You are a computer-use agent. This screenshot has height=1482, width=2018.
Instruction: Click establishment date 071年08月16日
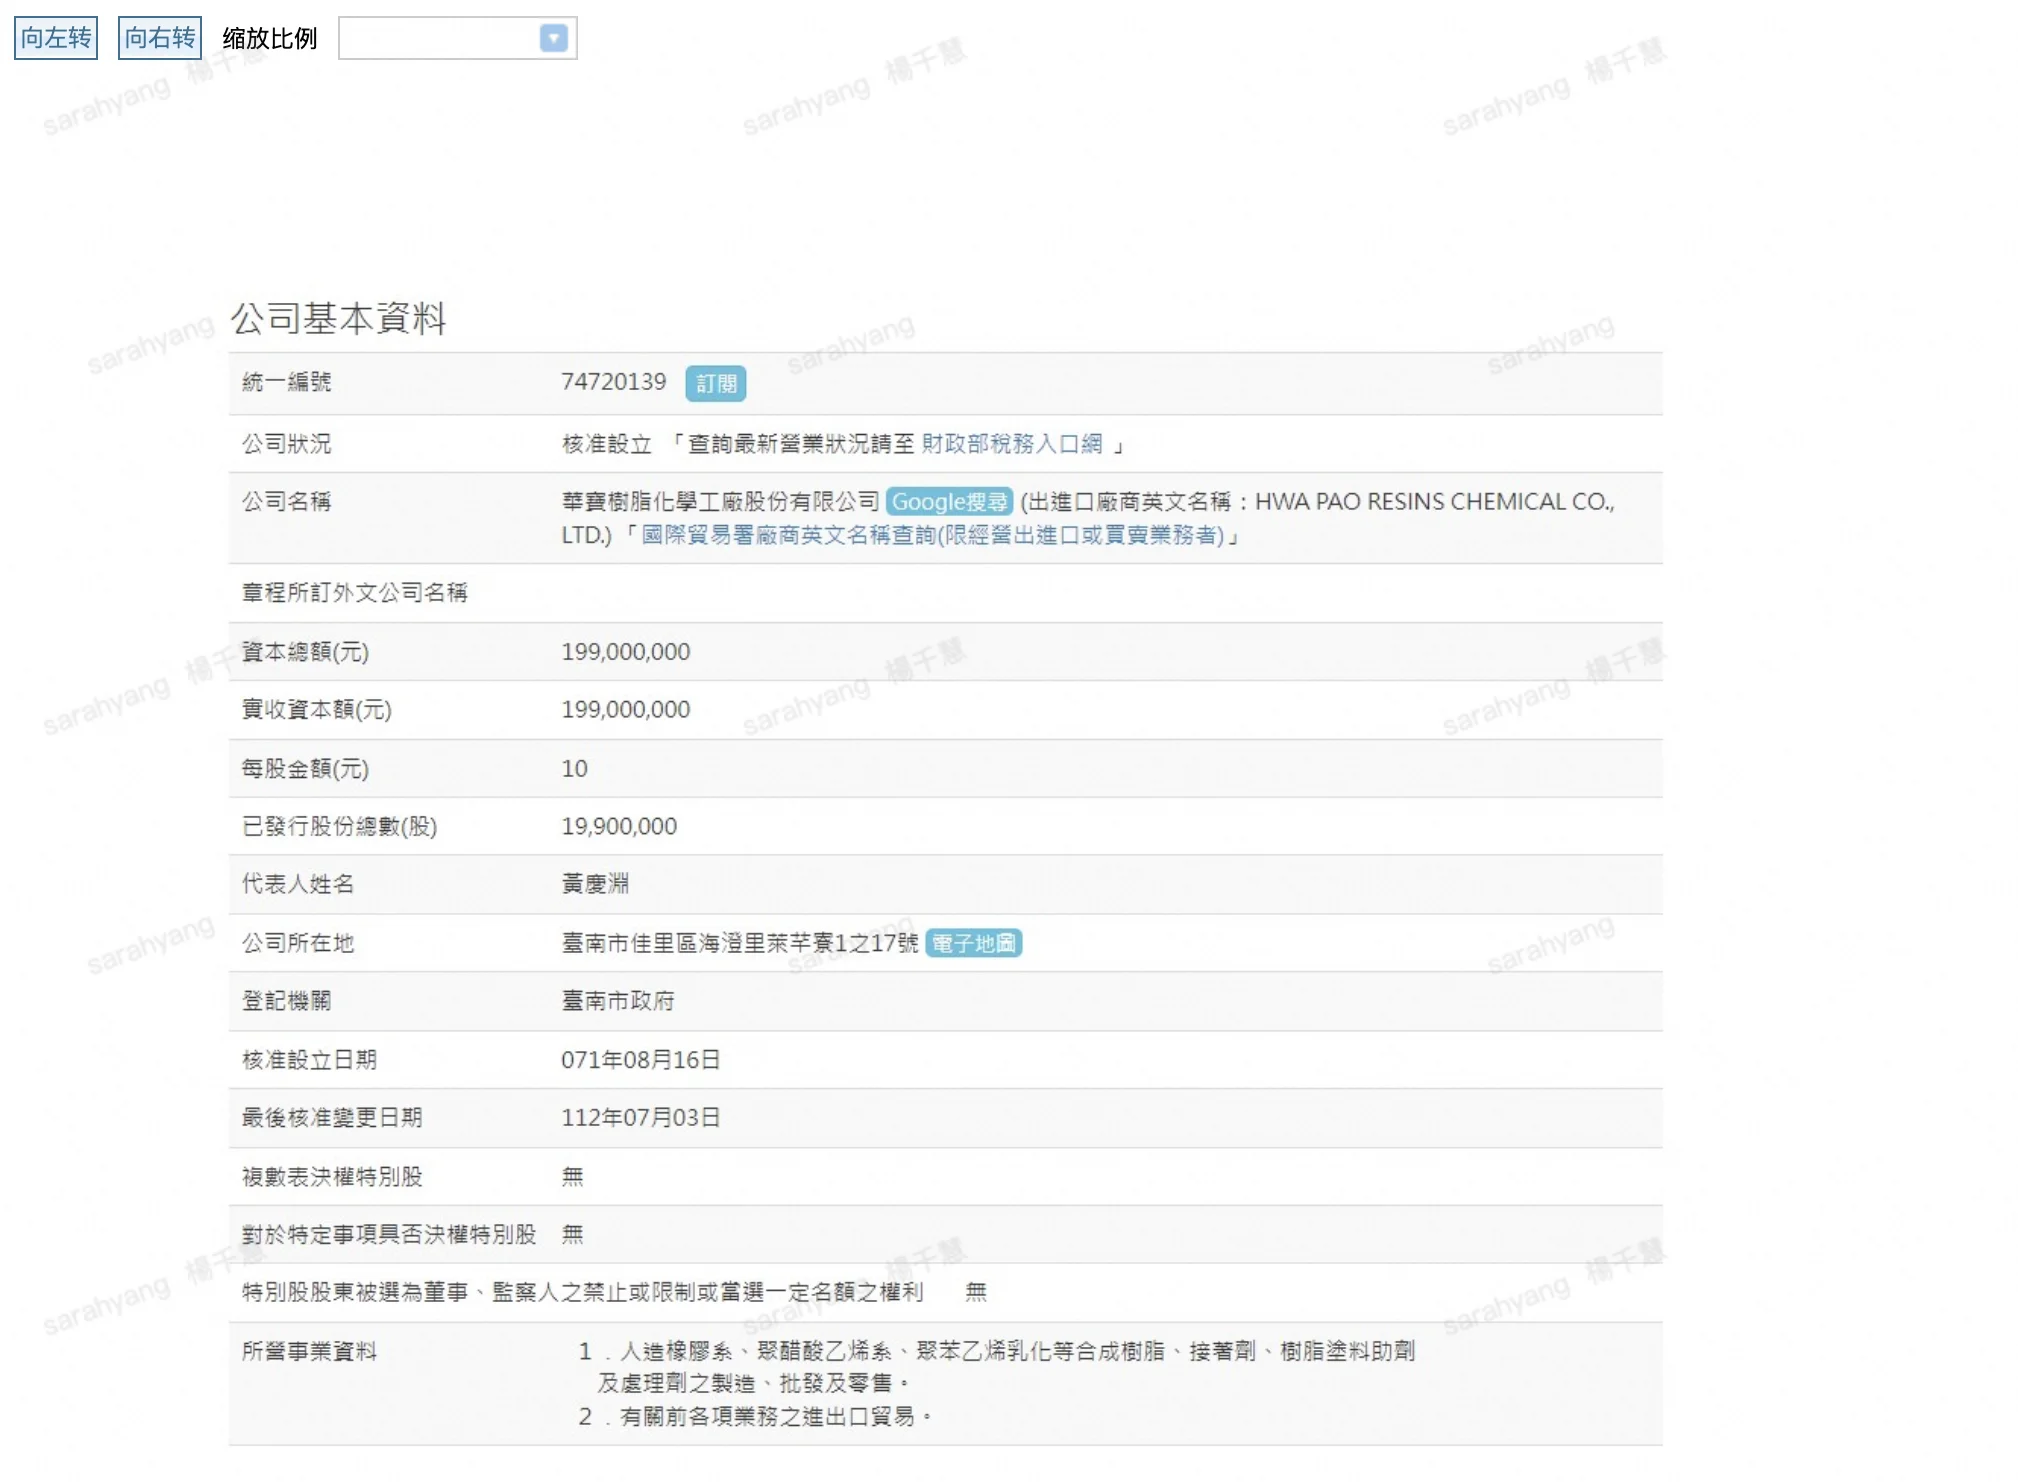(640, 1060)
